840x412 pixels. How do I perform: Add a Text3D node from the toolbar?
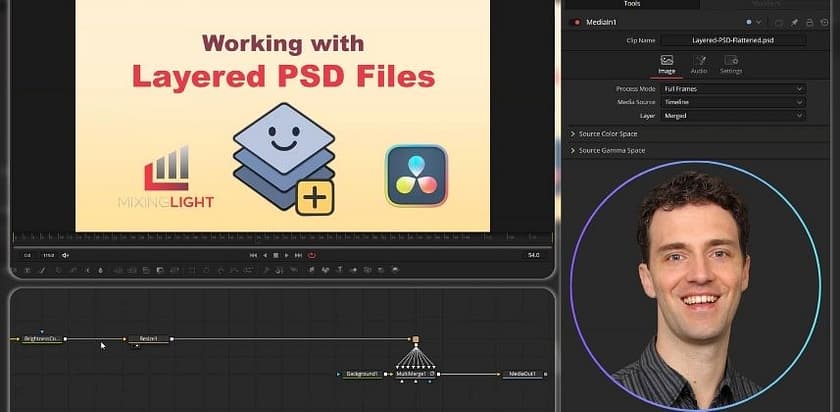pyautogui.click(x=340, y=271)
